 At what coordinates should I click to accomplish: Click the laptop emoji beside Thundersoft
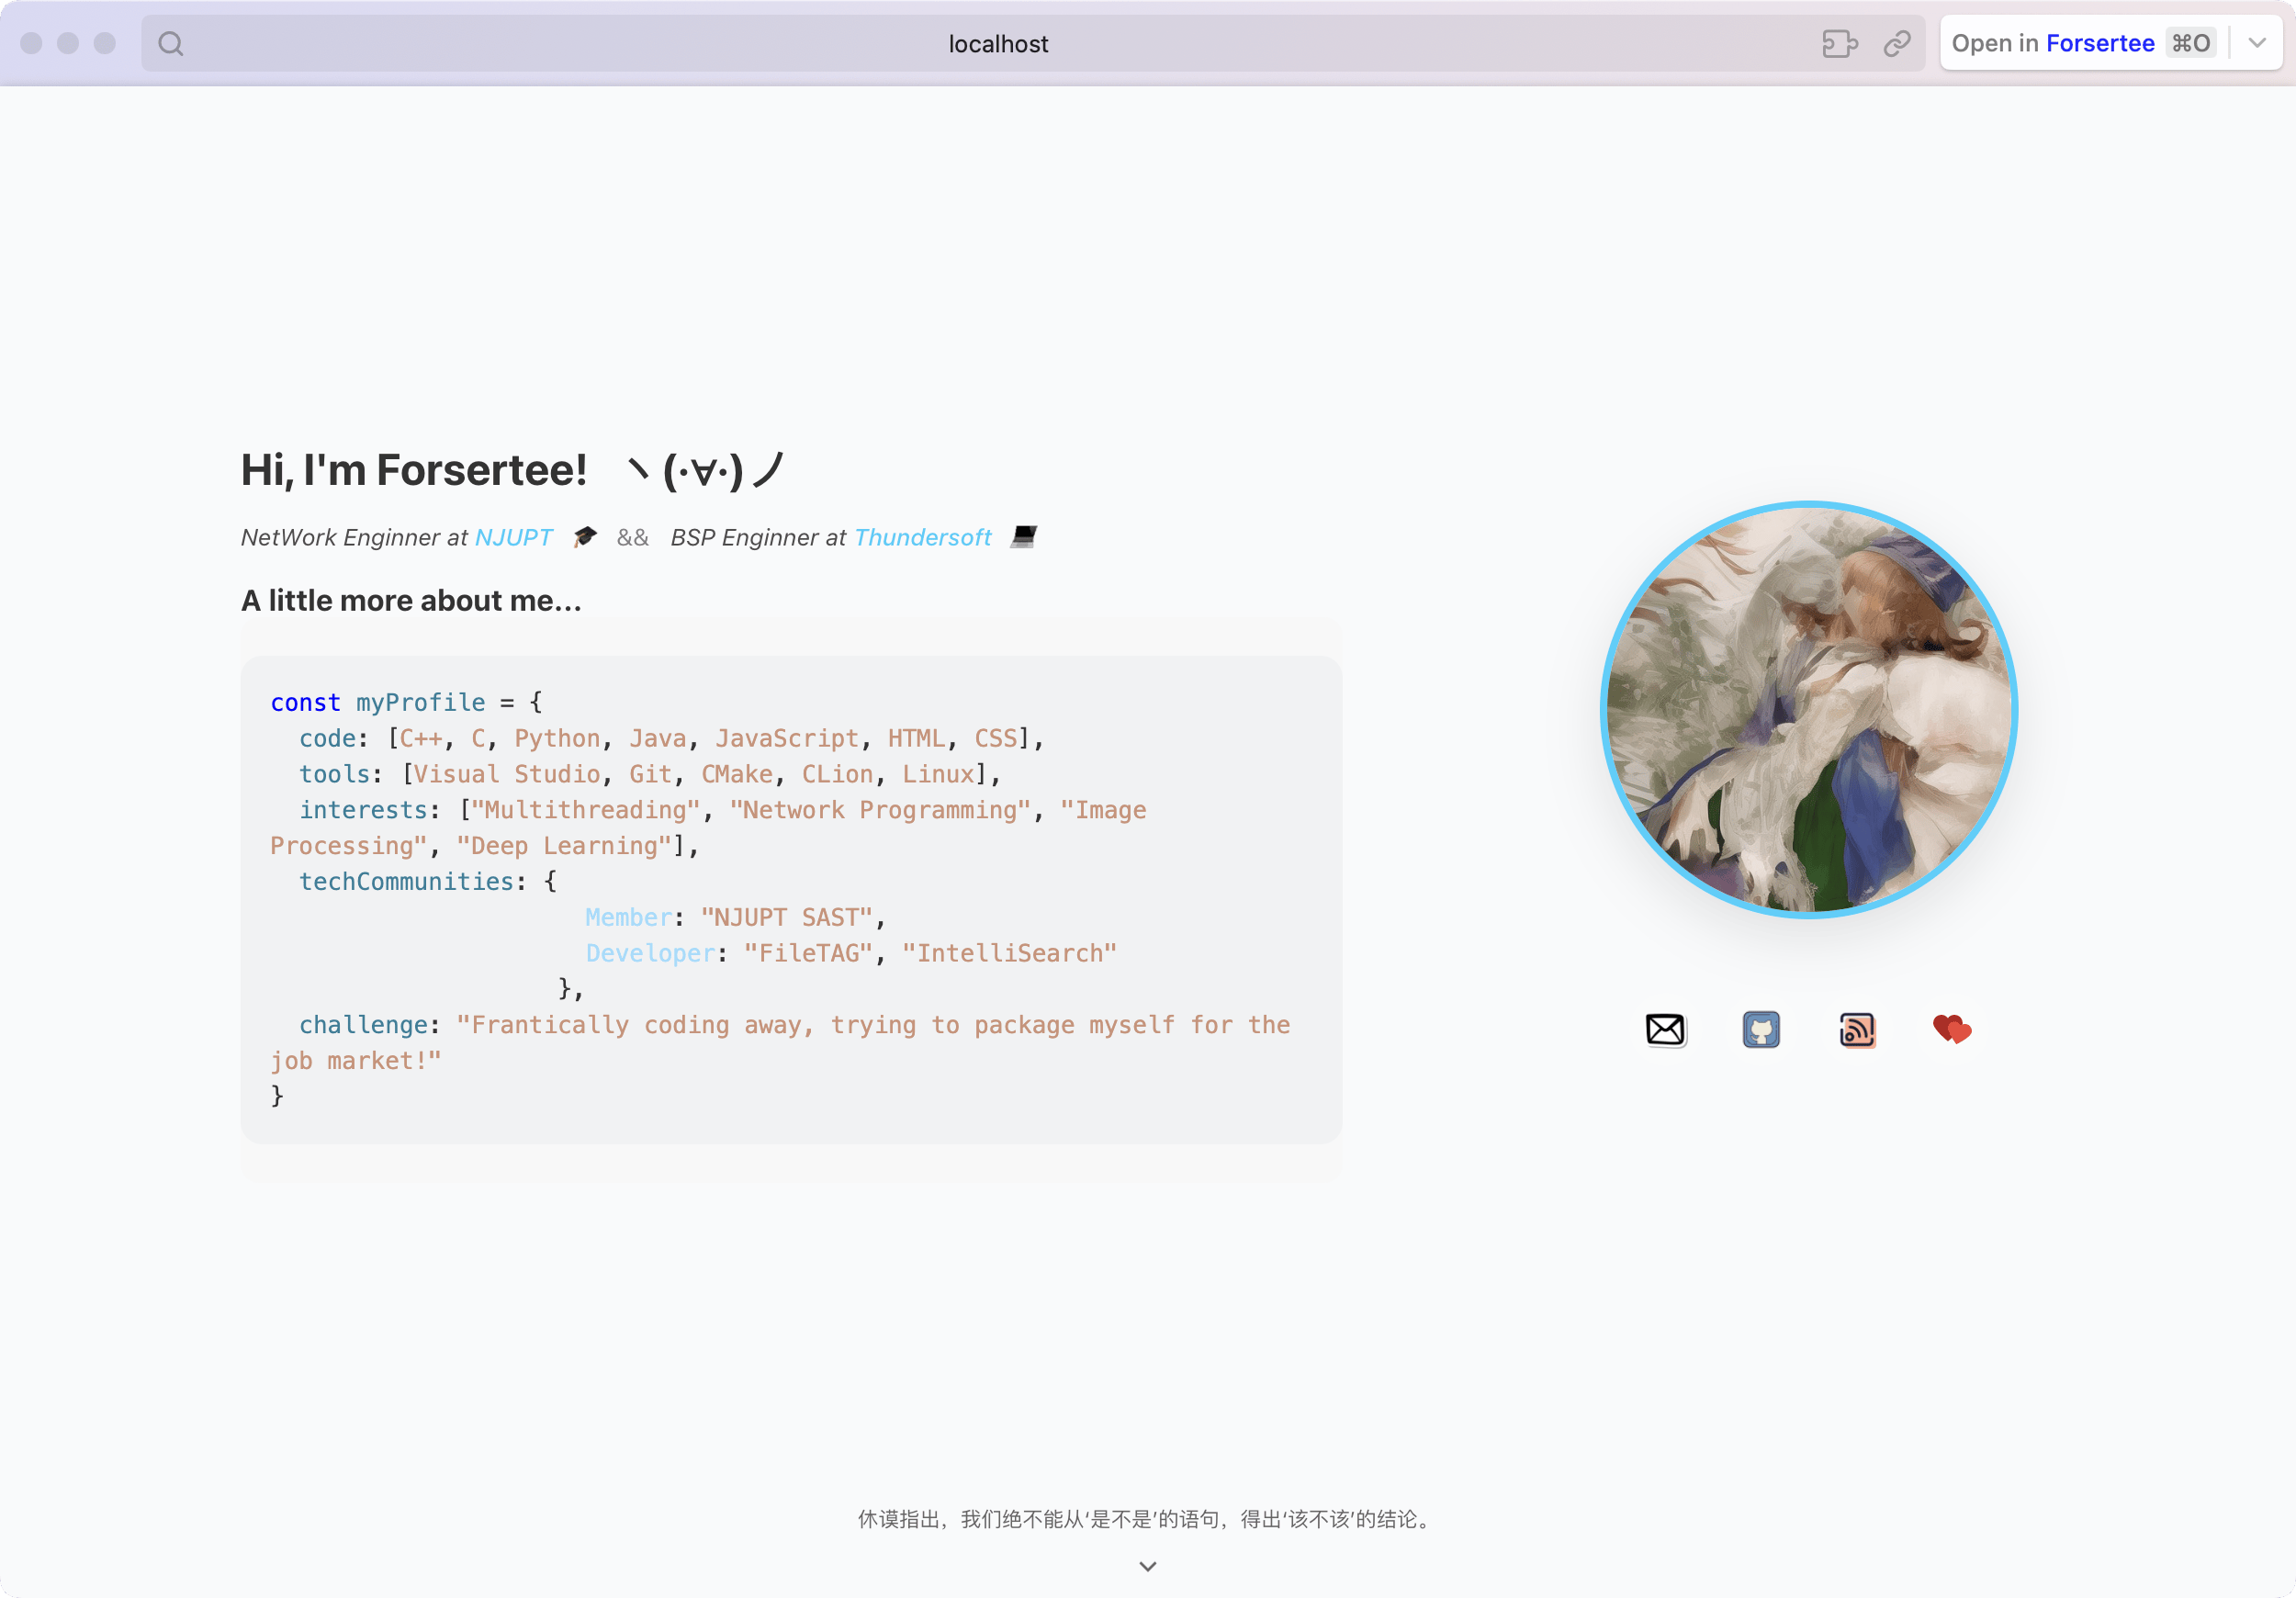click(1024, 537)
